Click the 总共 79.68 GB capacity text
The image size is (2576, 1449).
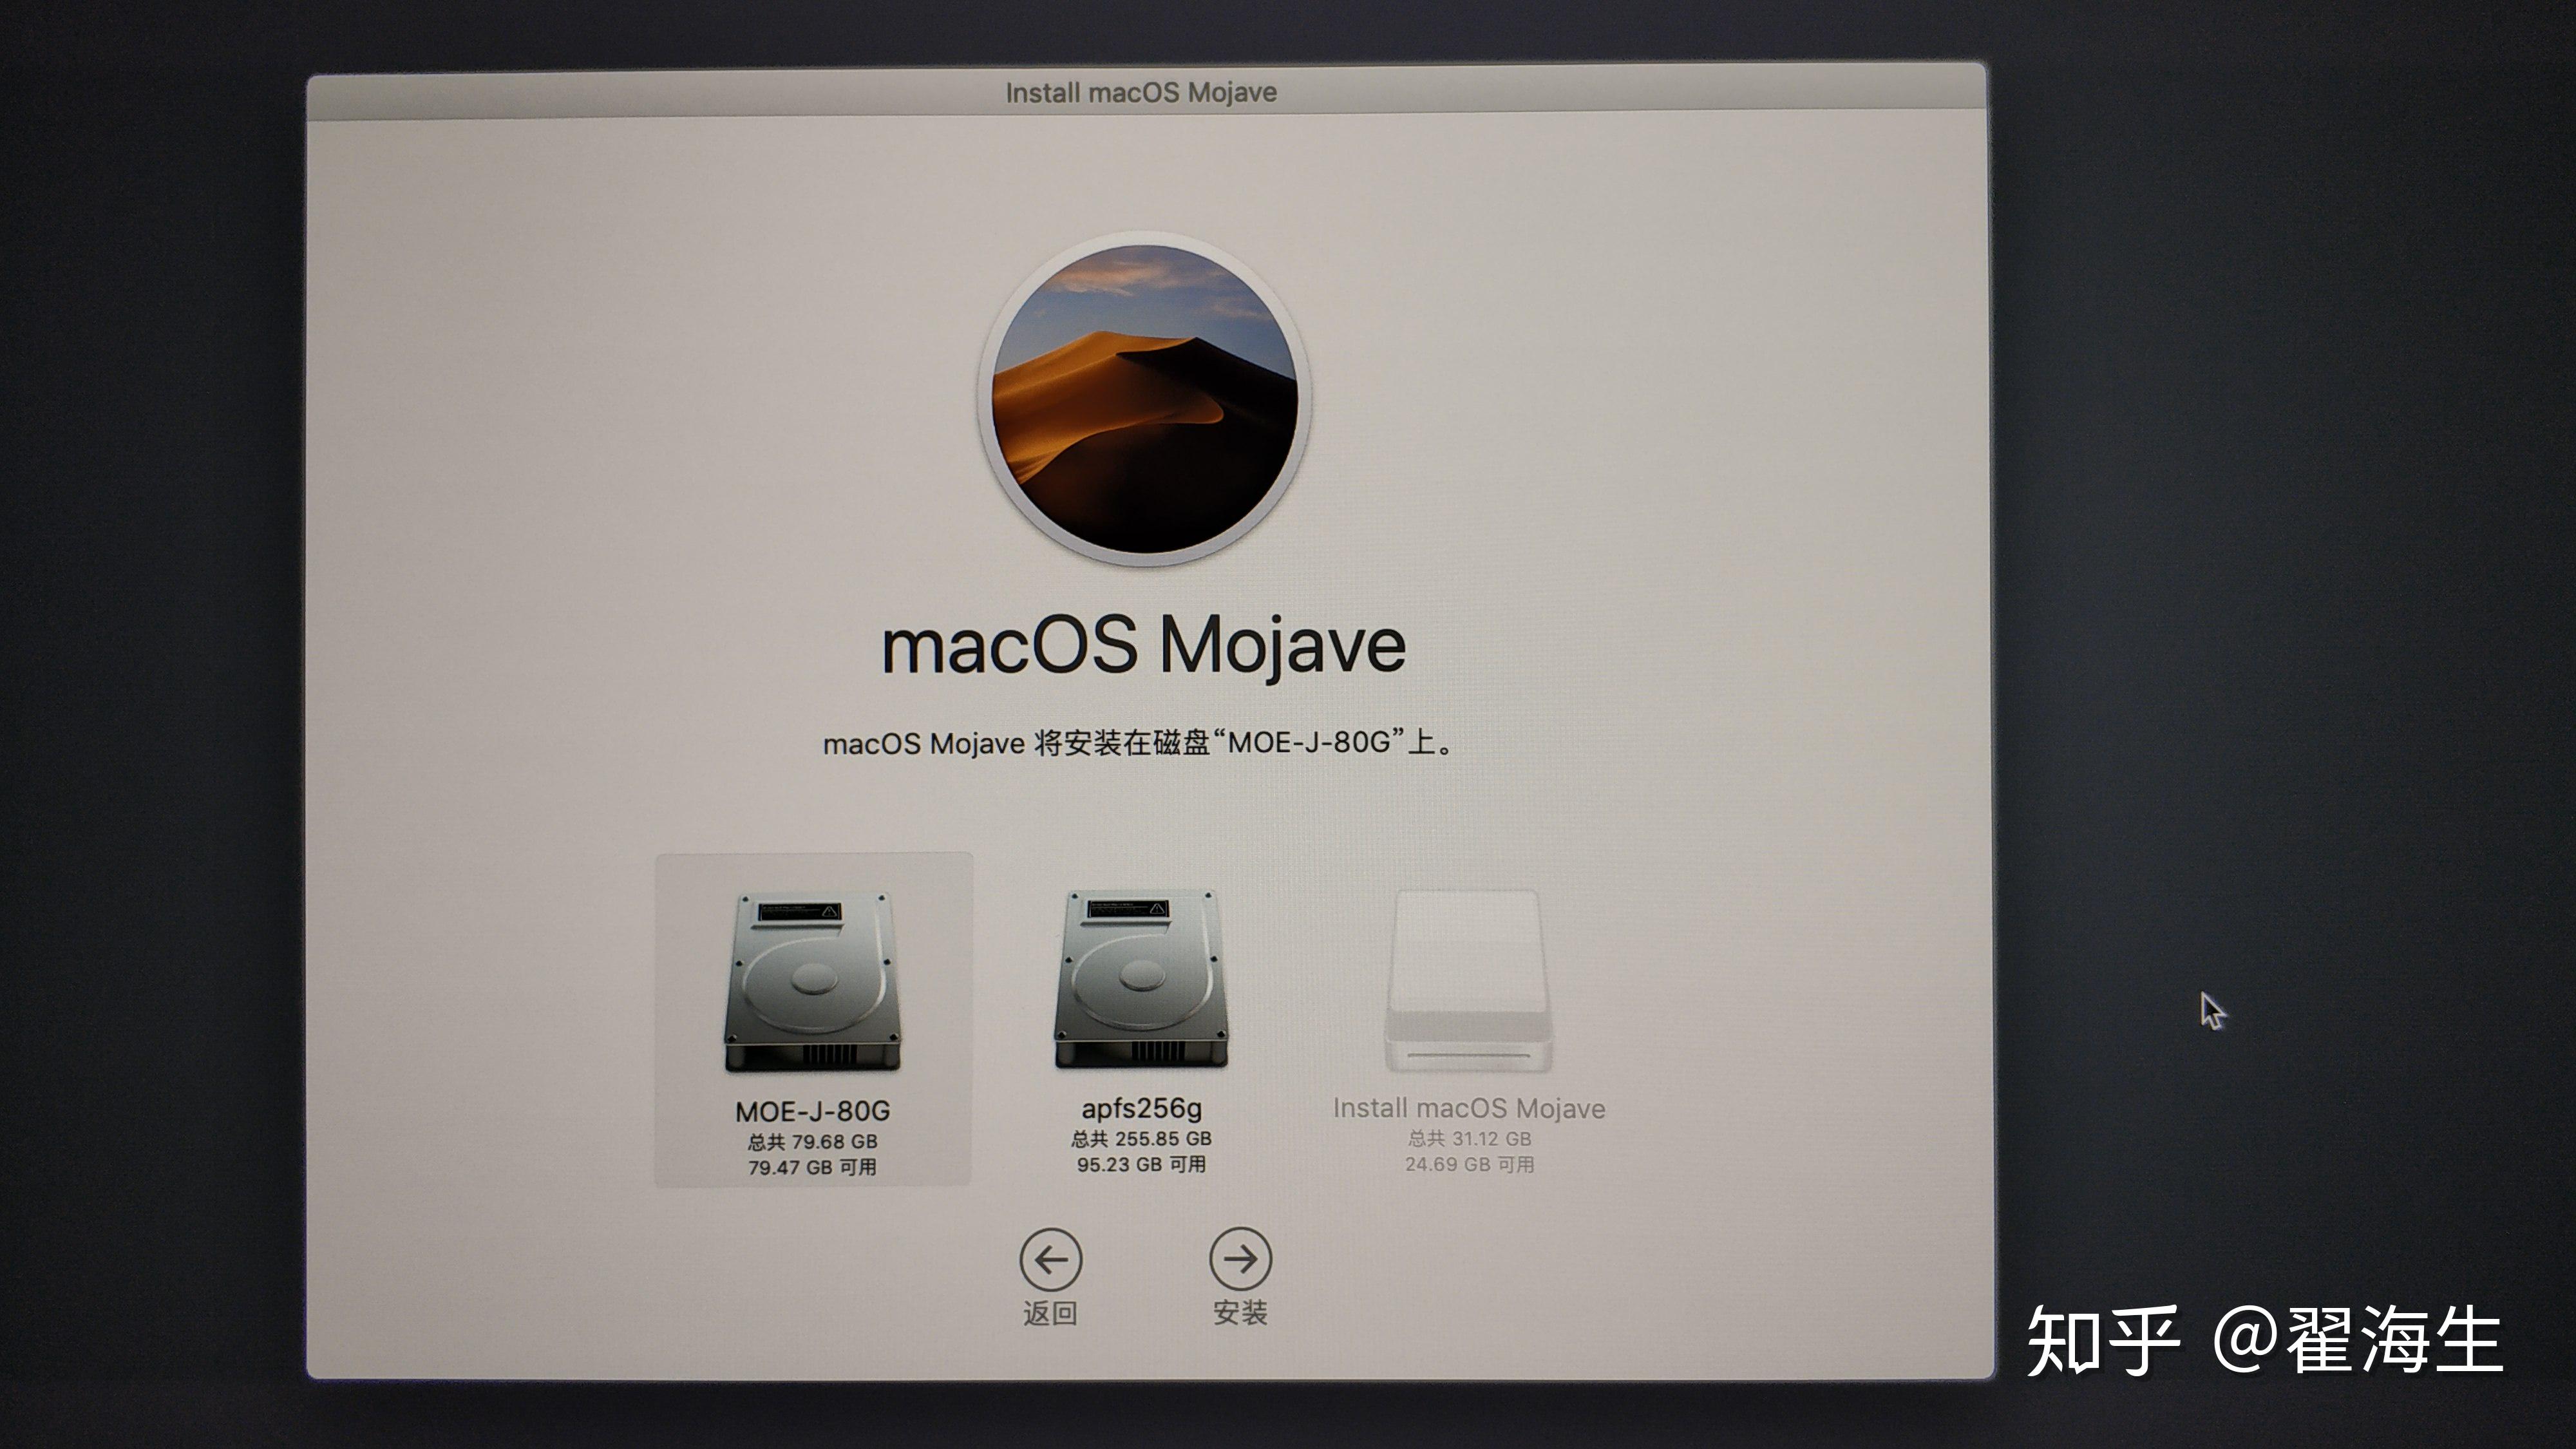[812, 1141]
